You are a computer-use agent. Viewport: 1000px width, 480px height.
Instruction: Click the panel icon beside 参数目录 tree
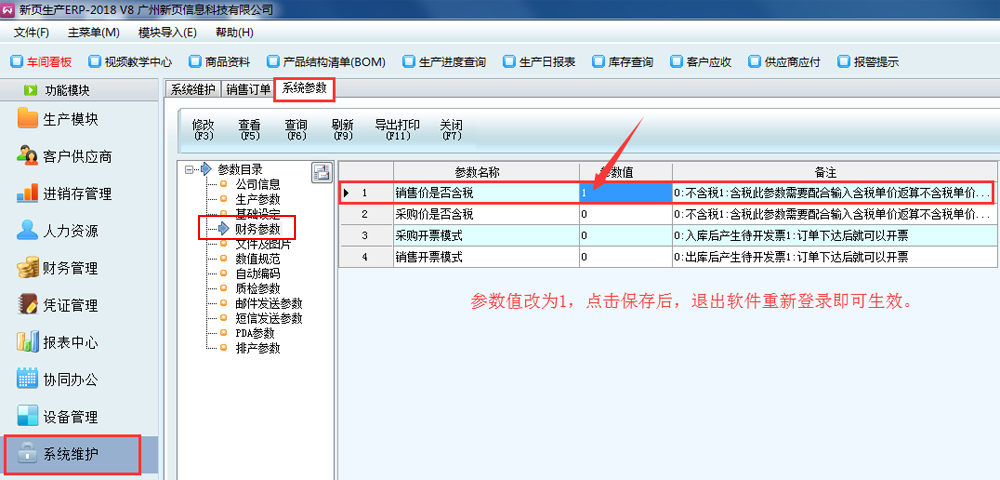tap(321, 172)
